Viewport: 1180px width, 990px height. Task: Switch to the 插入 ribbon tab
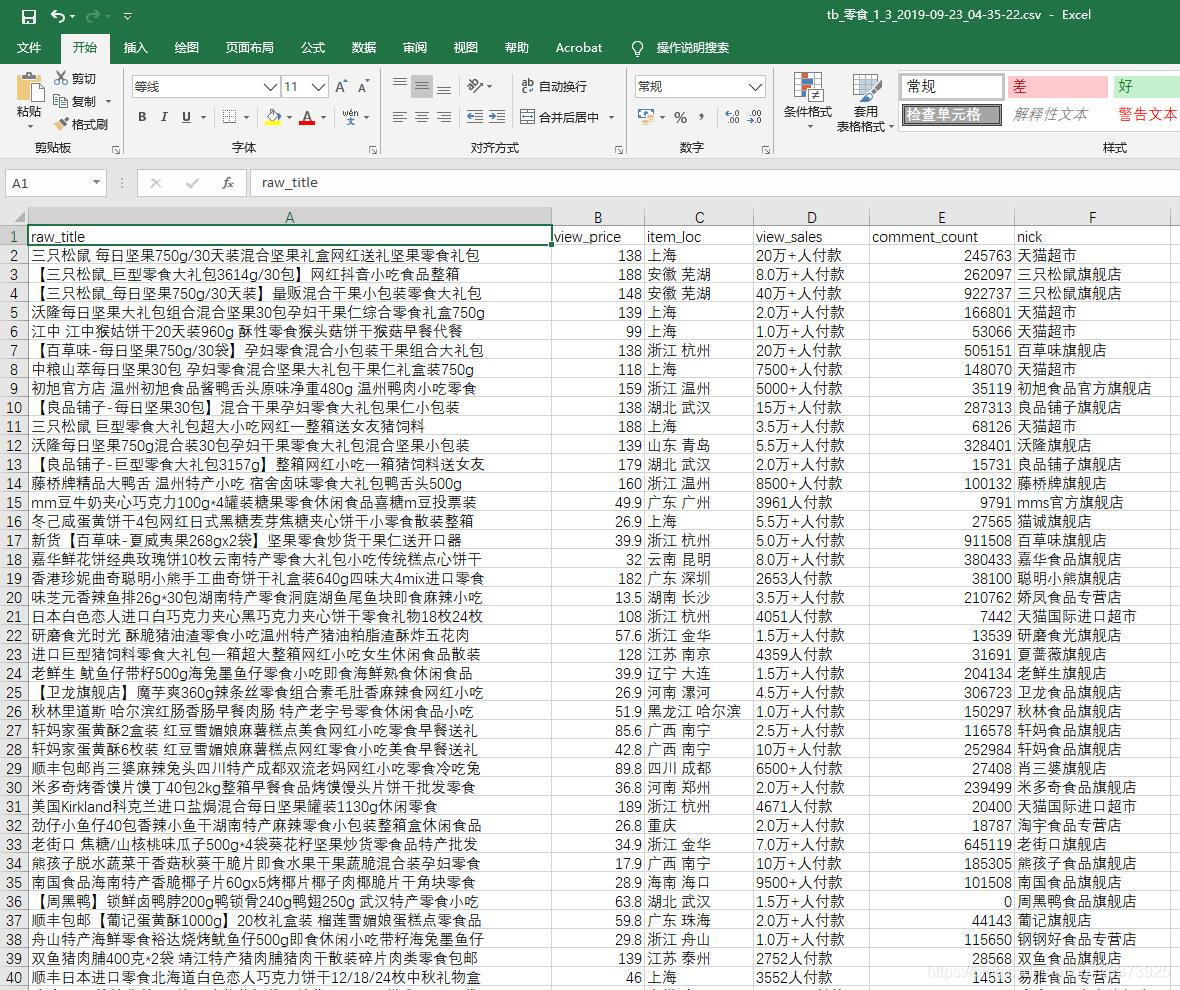click(x=135, y=47)
